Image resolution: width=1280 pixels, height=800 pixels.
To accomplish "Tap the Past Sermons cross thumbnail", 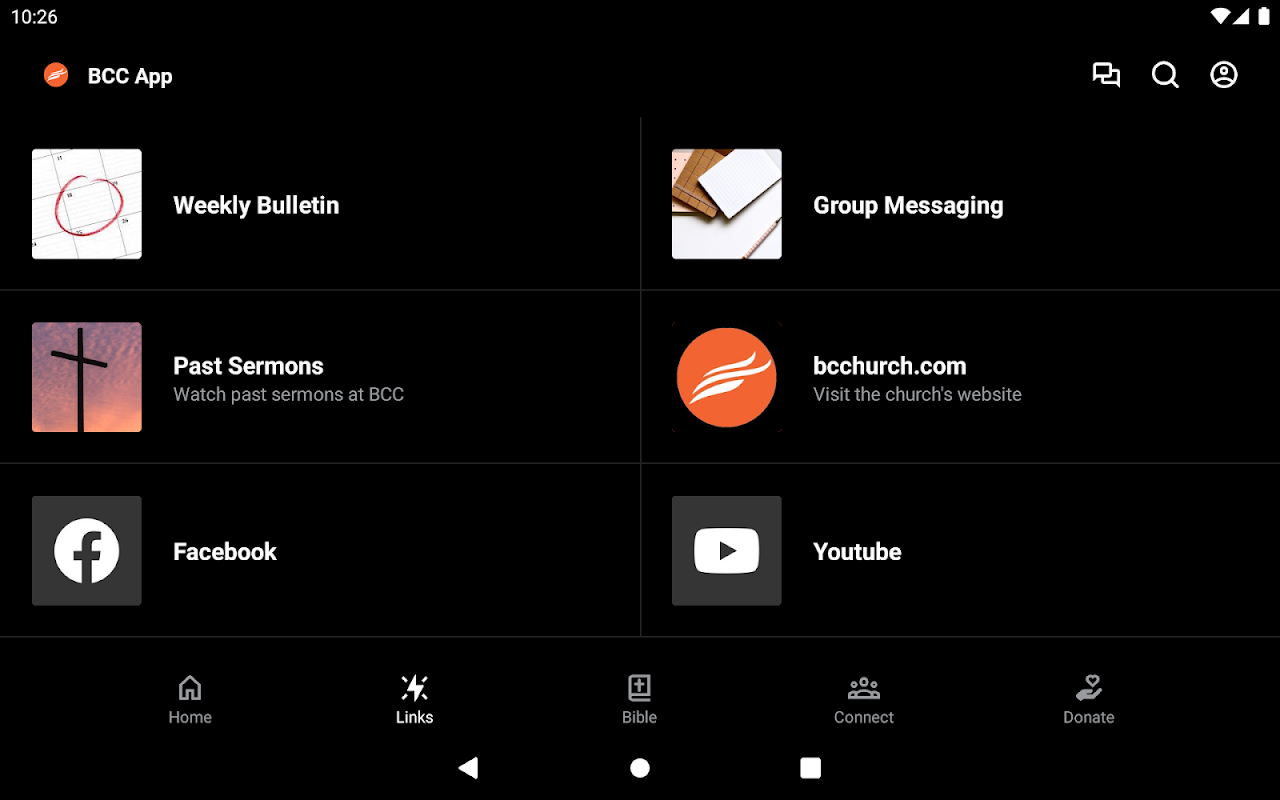I will (87, 377).
